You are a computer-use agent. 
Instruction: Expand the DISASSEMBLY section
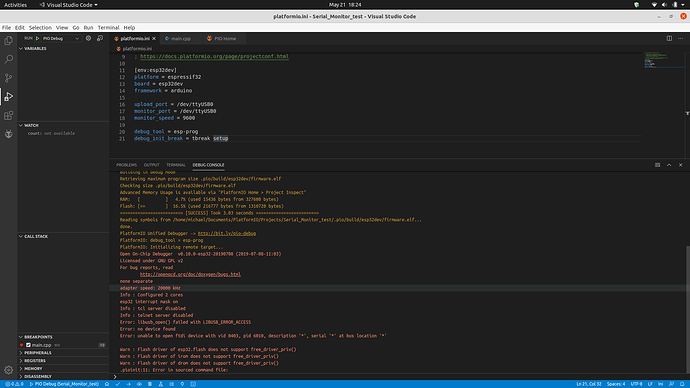point(63,377)
